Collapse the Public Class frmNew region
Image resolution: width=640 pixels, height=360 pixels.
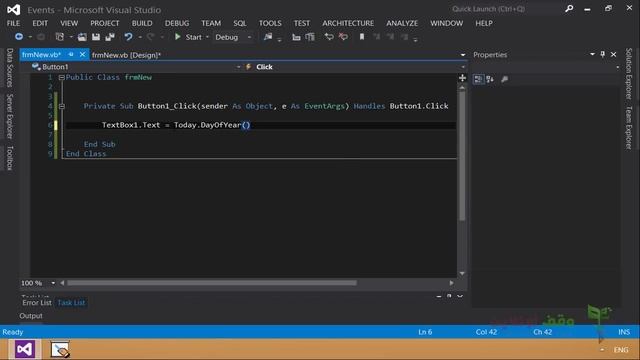62,77
